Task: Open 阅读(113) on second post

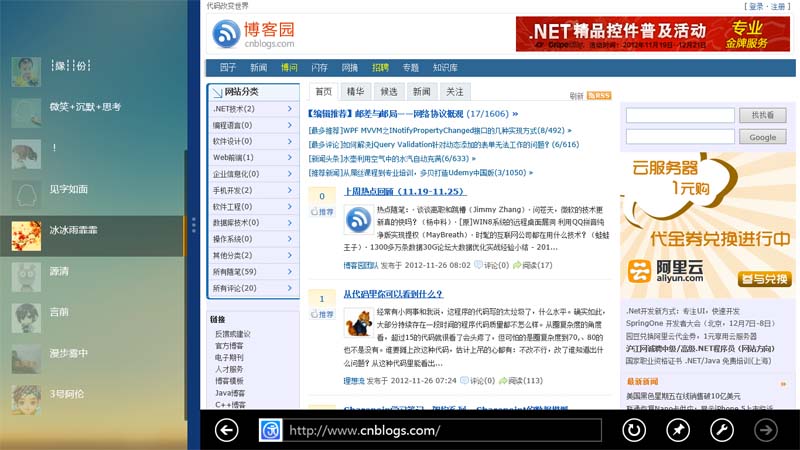Action: click(x=521, y=381)
